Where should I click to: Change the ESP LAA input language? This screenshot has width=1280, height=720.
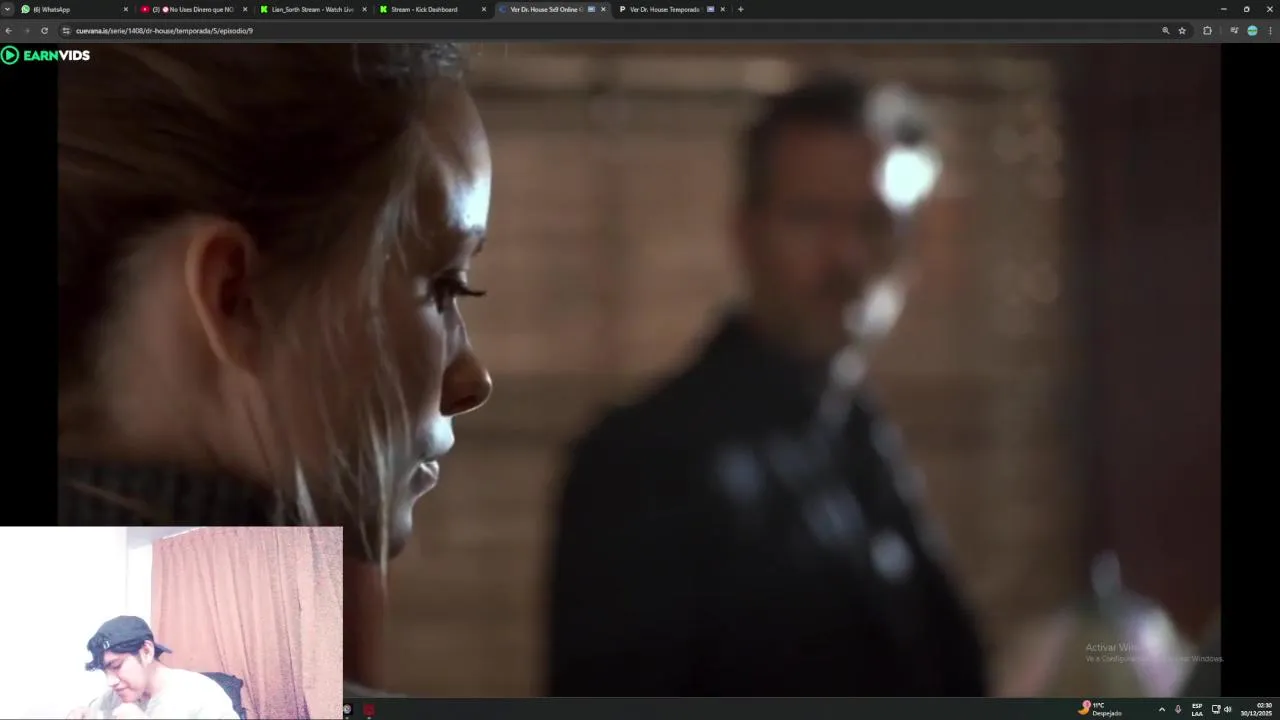[1197, 709]
